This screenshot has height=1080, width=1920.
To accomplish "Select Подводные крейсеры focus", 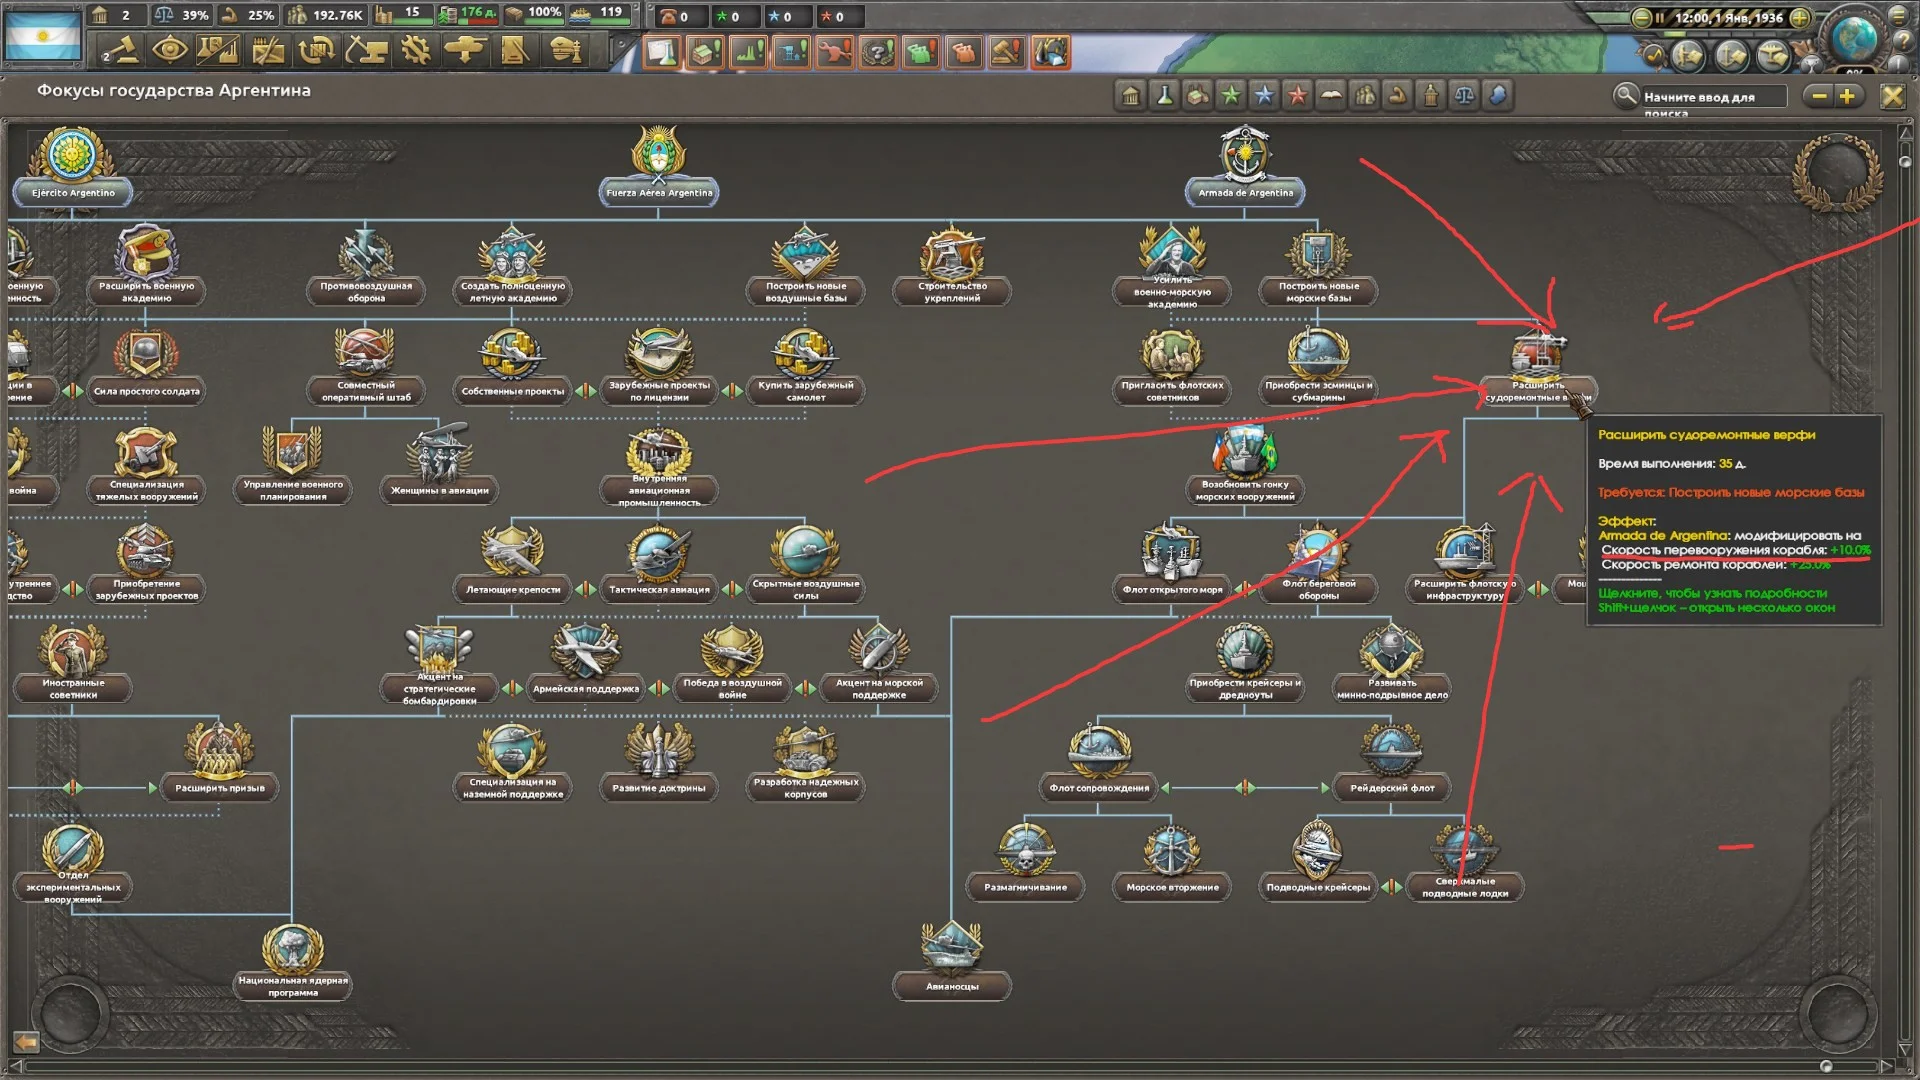I will [1318, 863].
